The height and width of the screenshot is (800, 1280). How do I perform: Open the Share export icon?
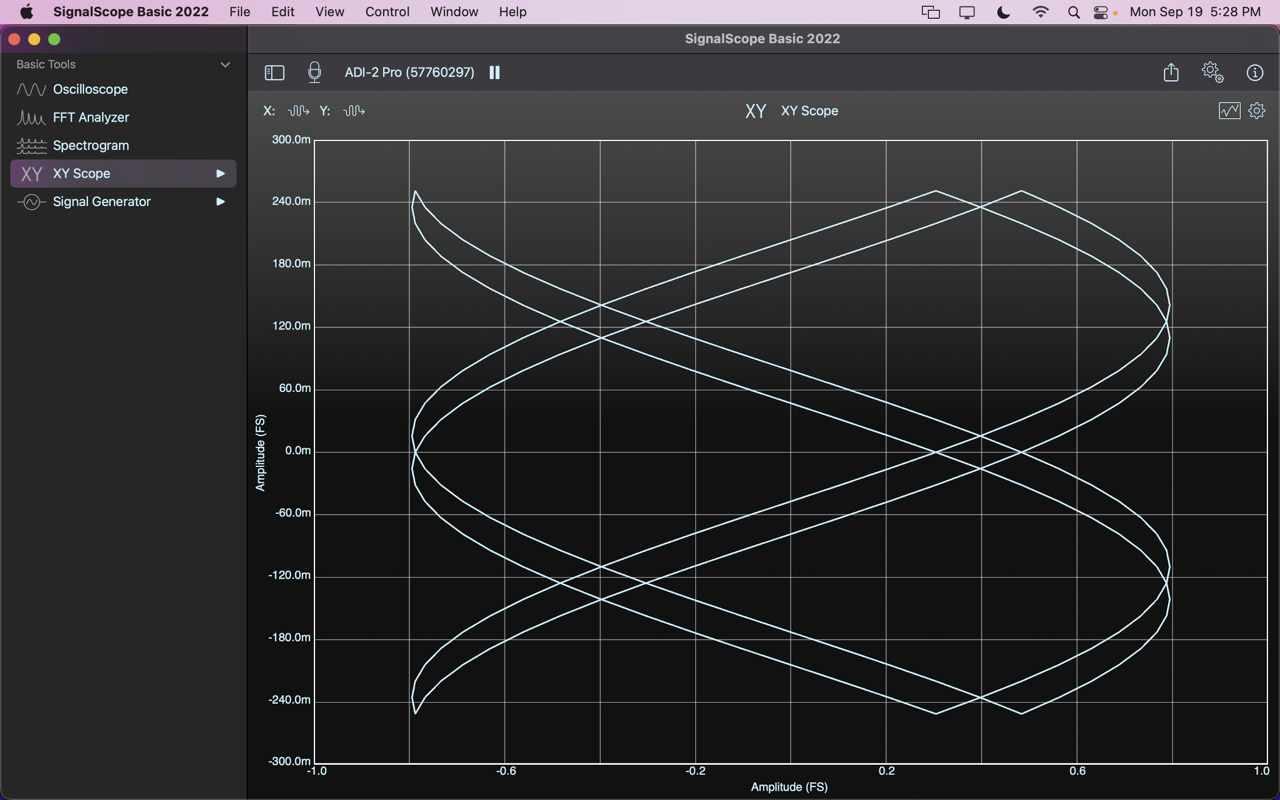coord(1171,72)
